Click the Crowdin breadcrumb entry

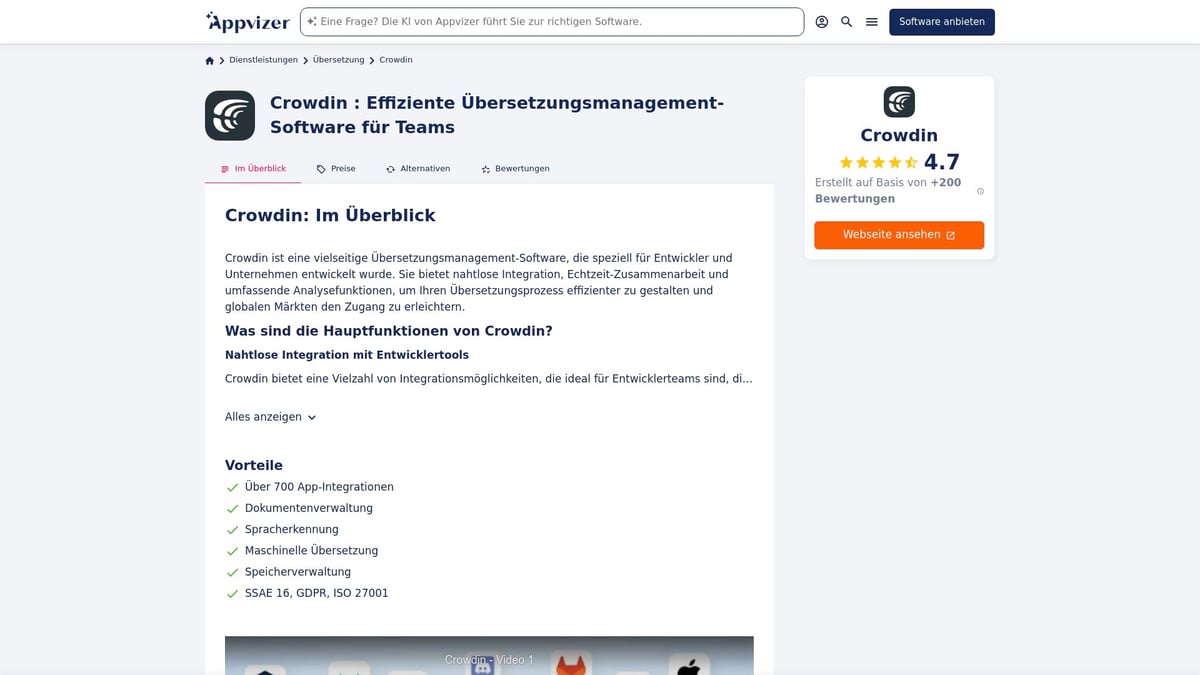pos(396,60)
